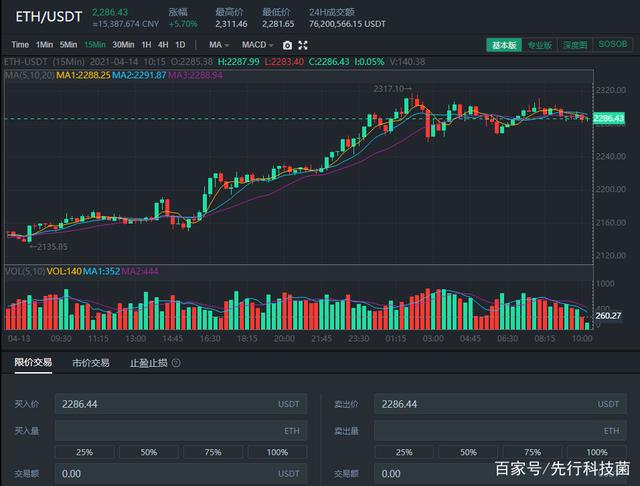Expand chart to fullscreen
640x486 pixels.
click(303, 45)
